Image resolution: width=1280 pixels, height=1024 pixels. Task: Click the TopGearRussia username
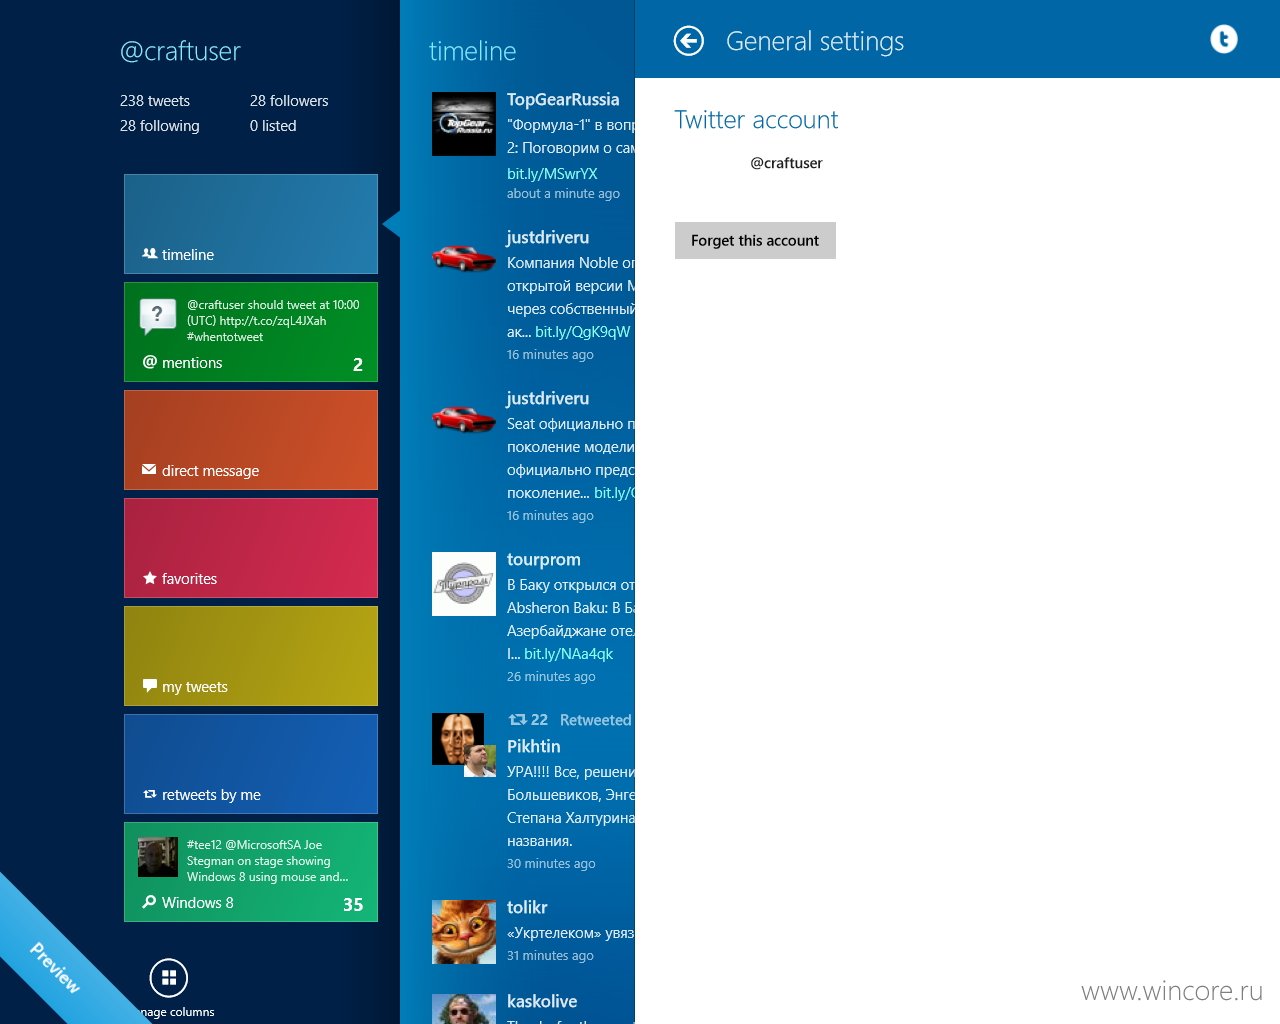[x=563, y=100]
